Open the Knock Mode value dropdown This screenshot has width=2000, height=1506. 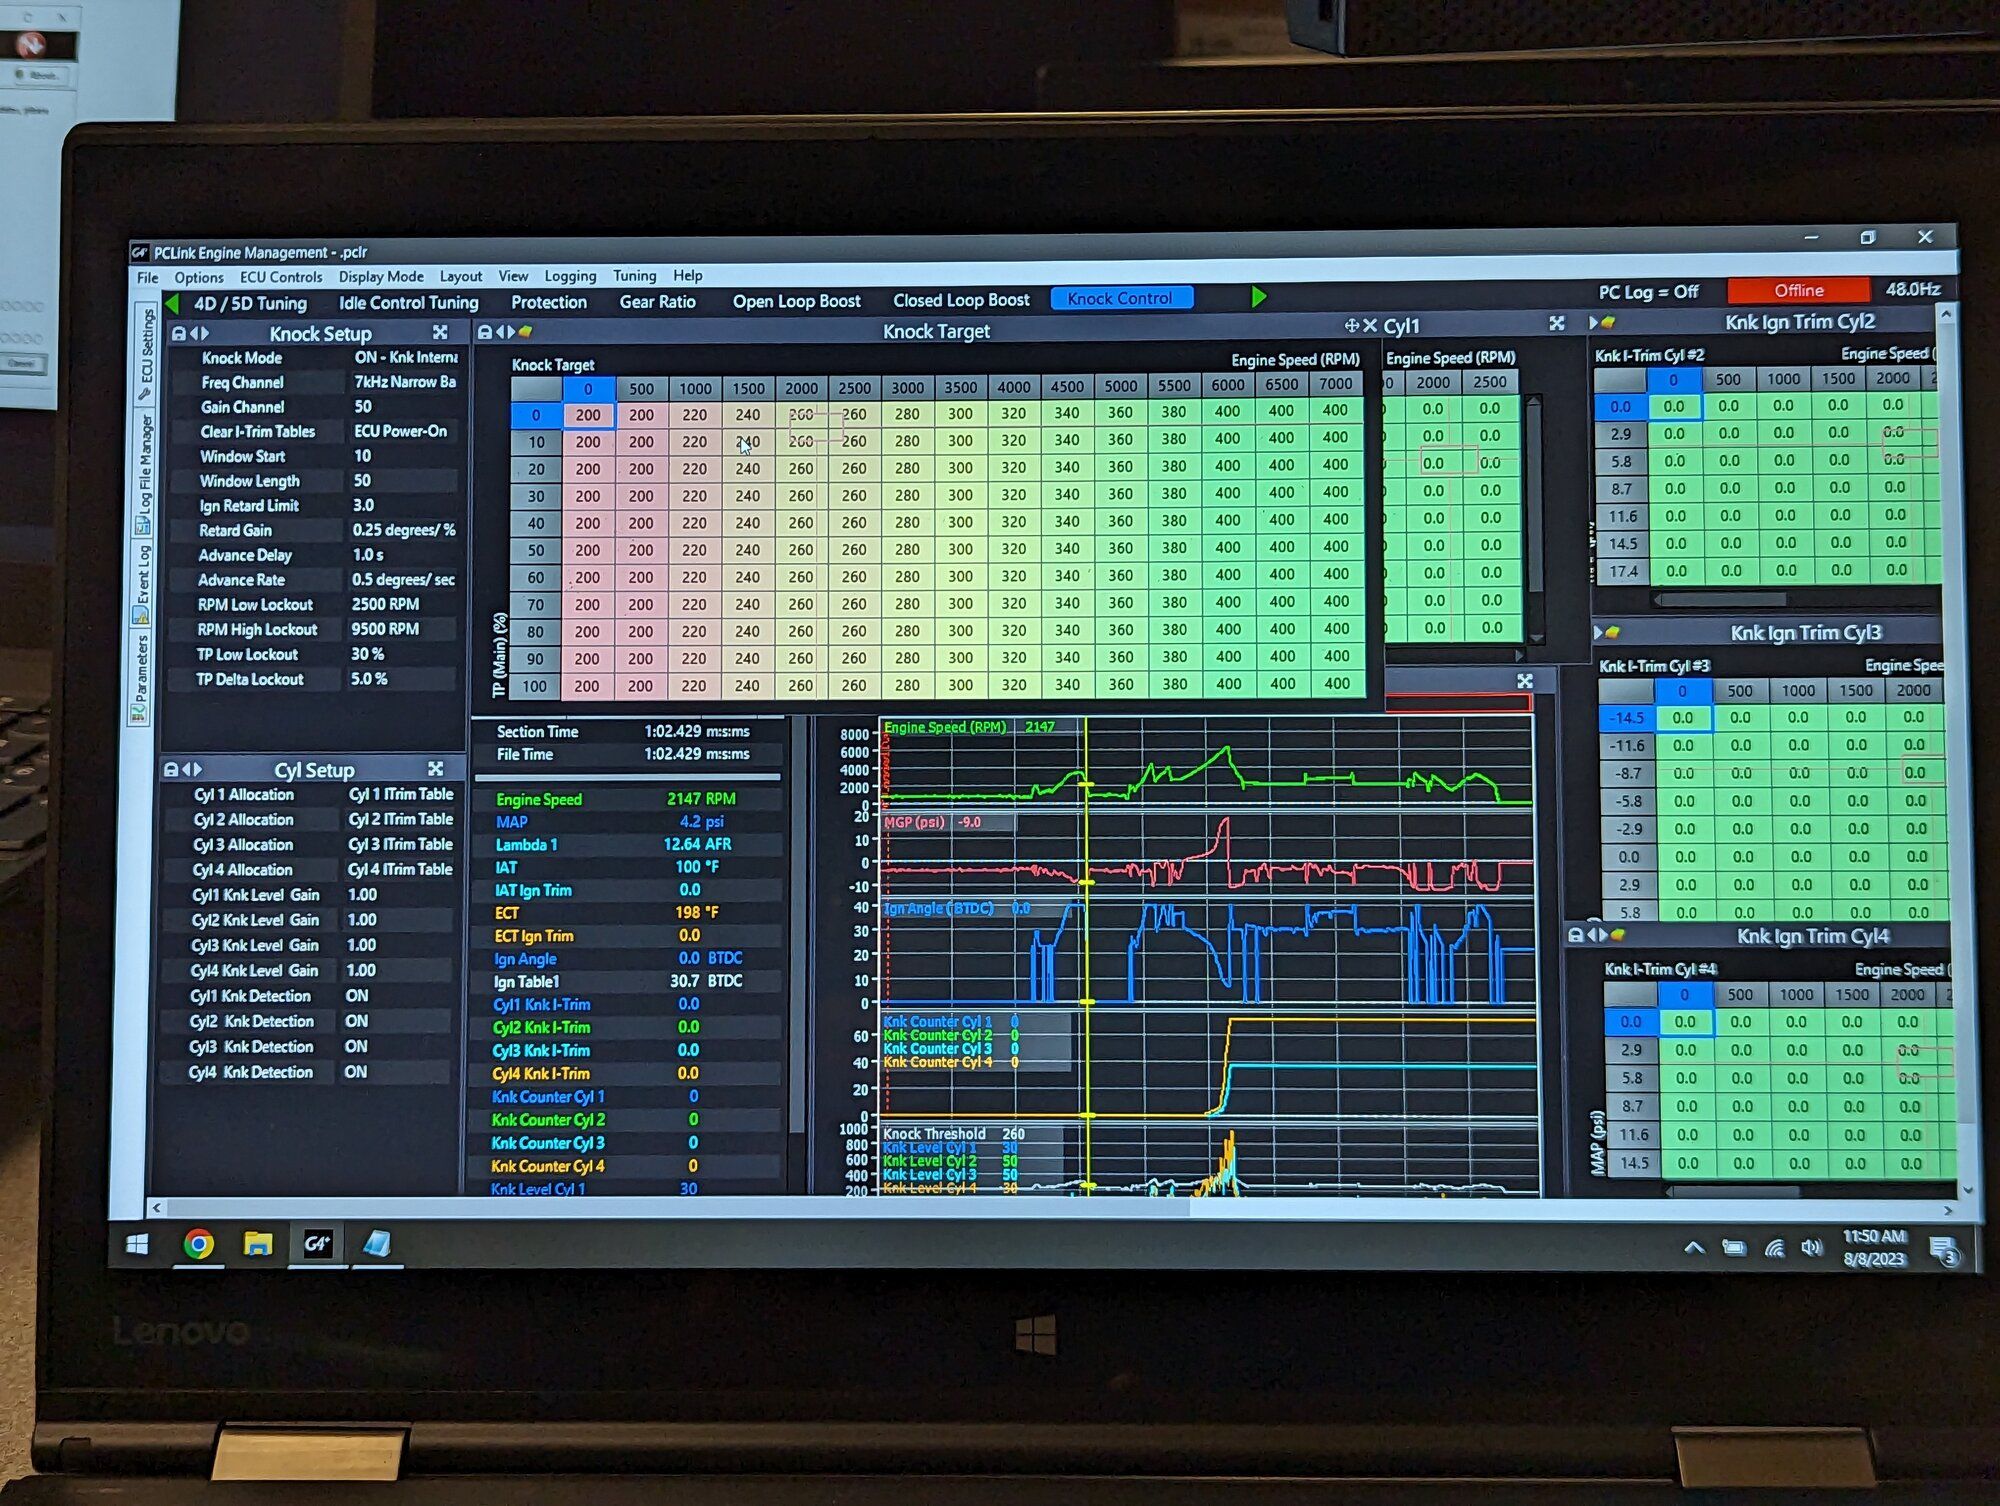pos(405,357)
